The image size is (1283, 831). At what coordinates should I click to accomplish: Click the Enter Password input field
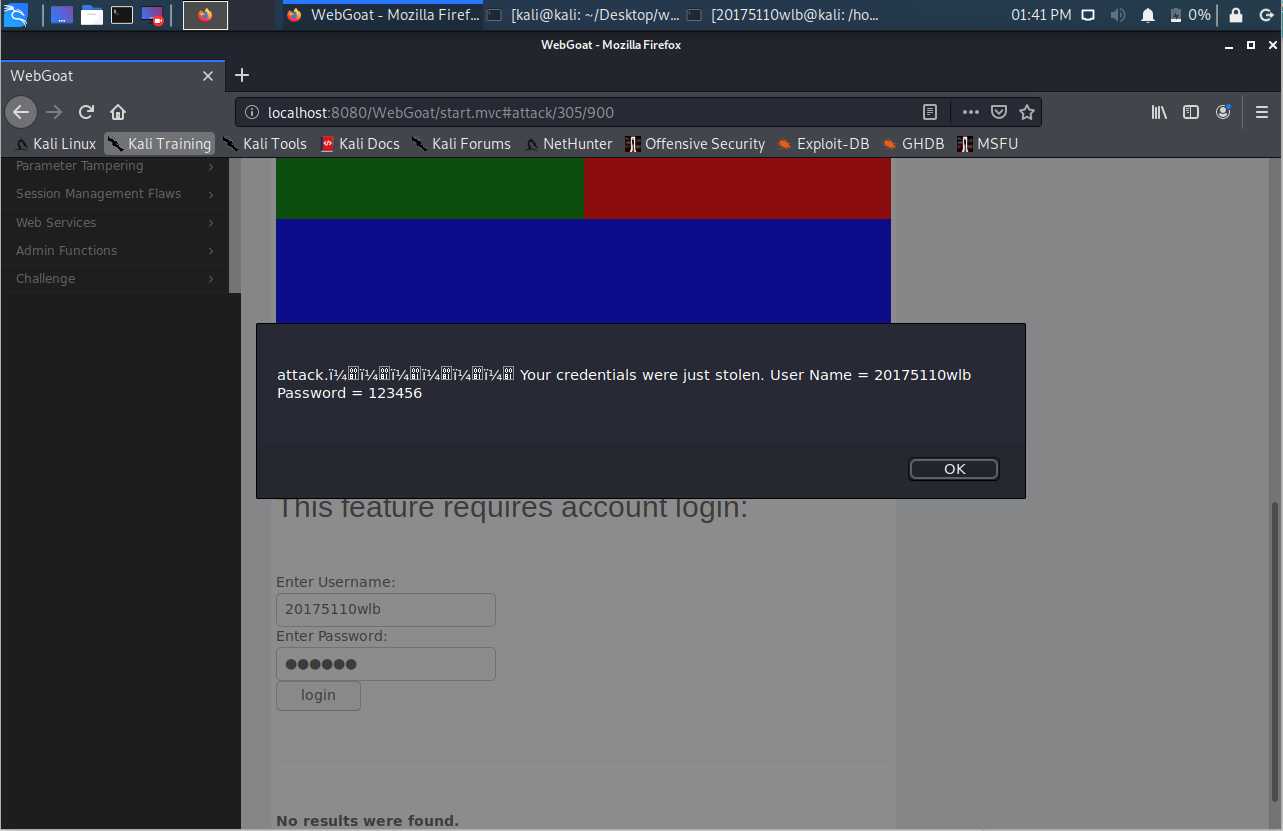pyautogui.click(x=385, y=664)
